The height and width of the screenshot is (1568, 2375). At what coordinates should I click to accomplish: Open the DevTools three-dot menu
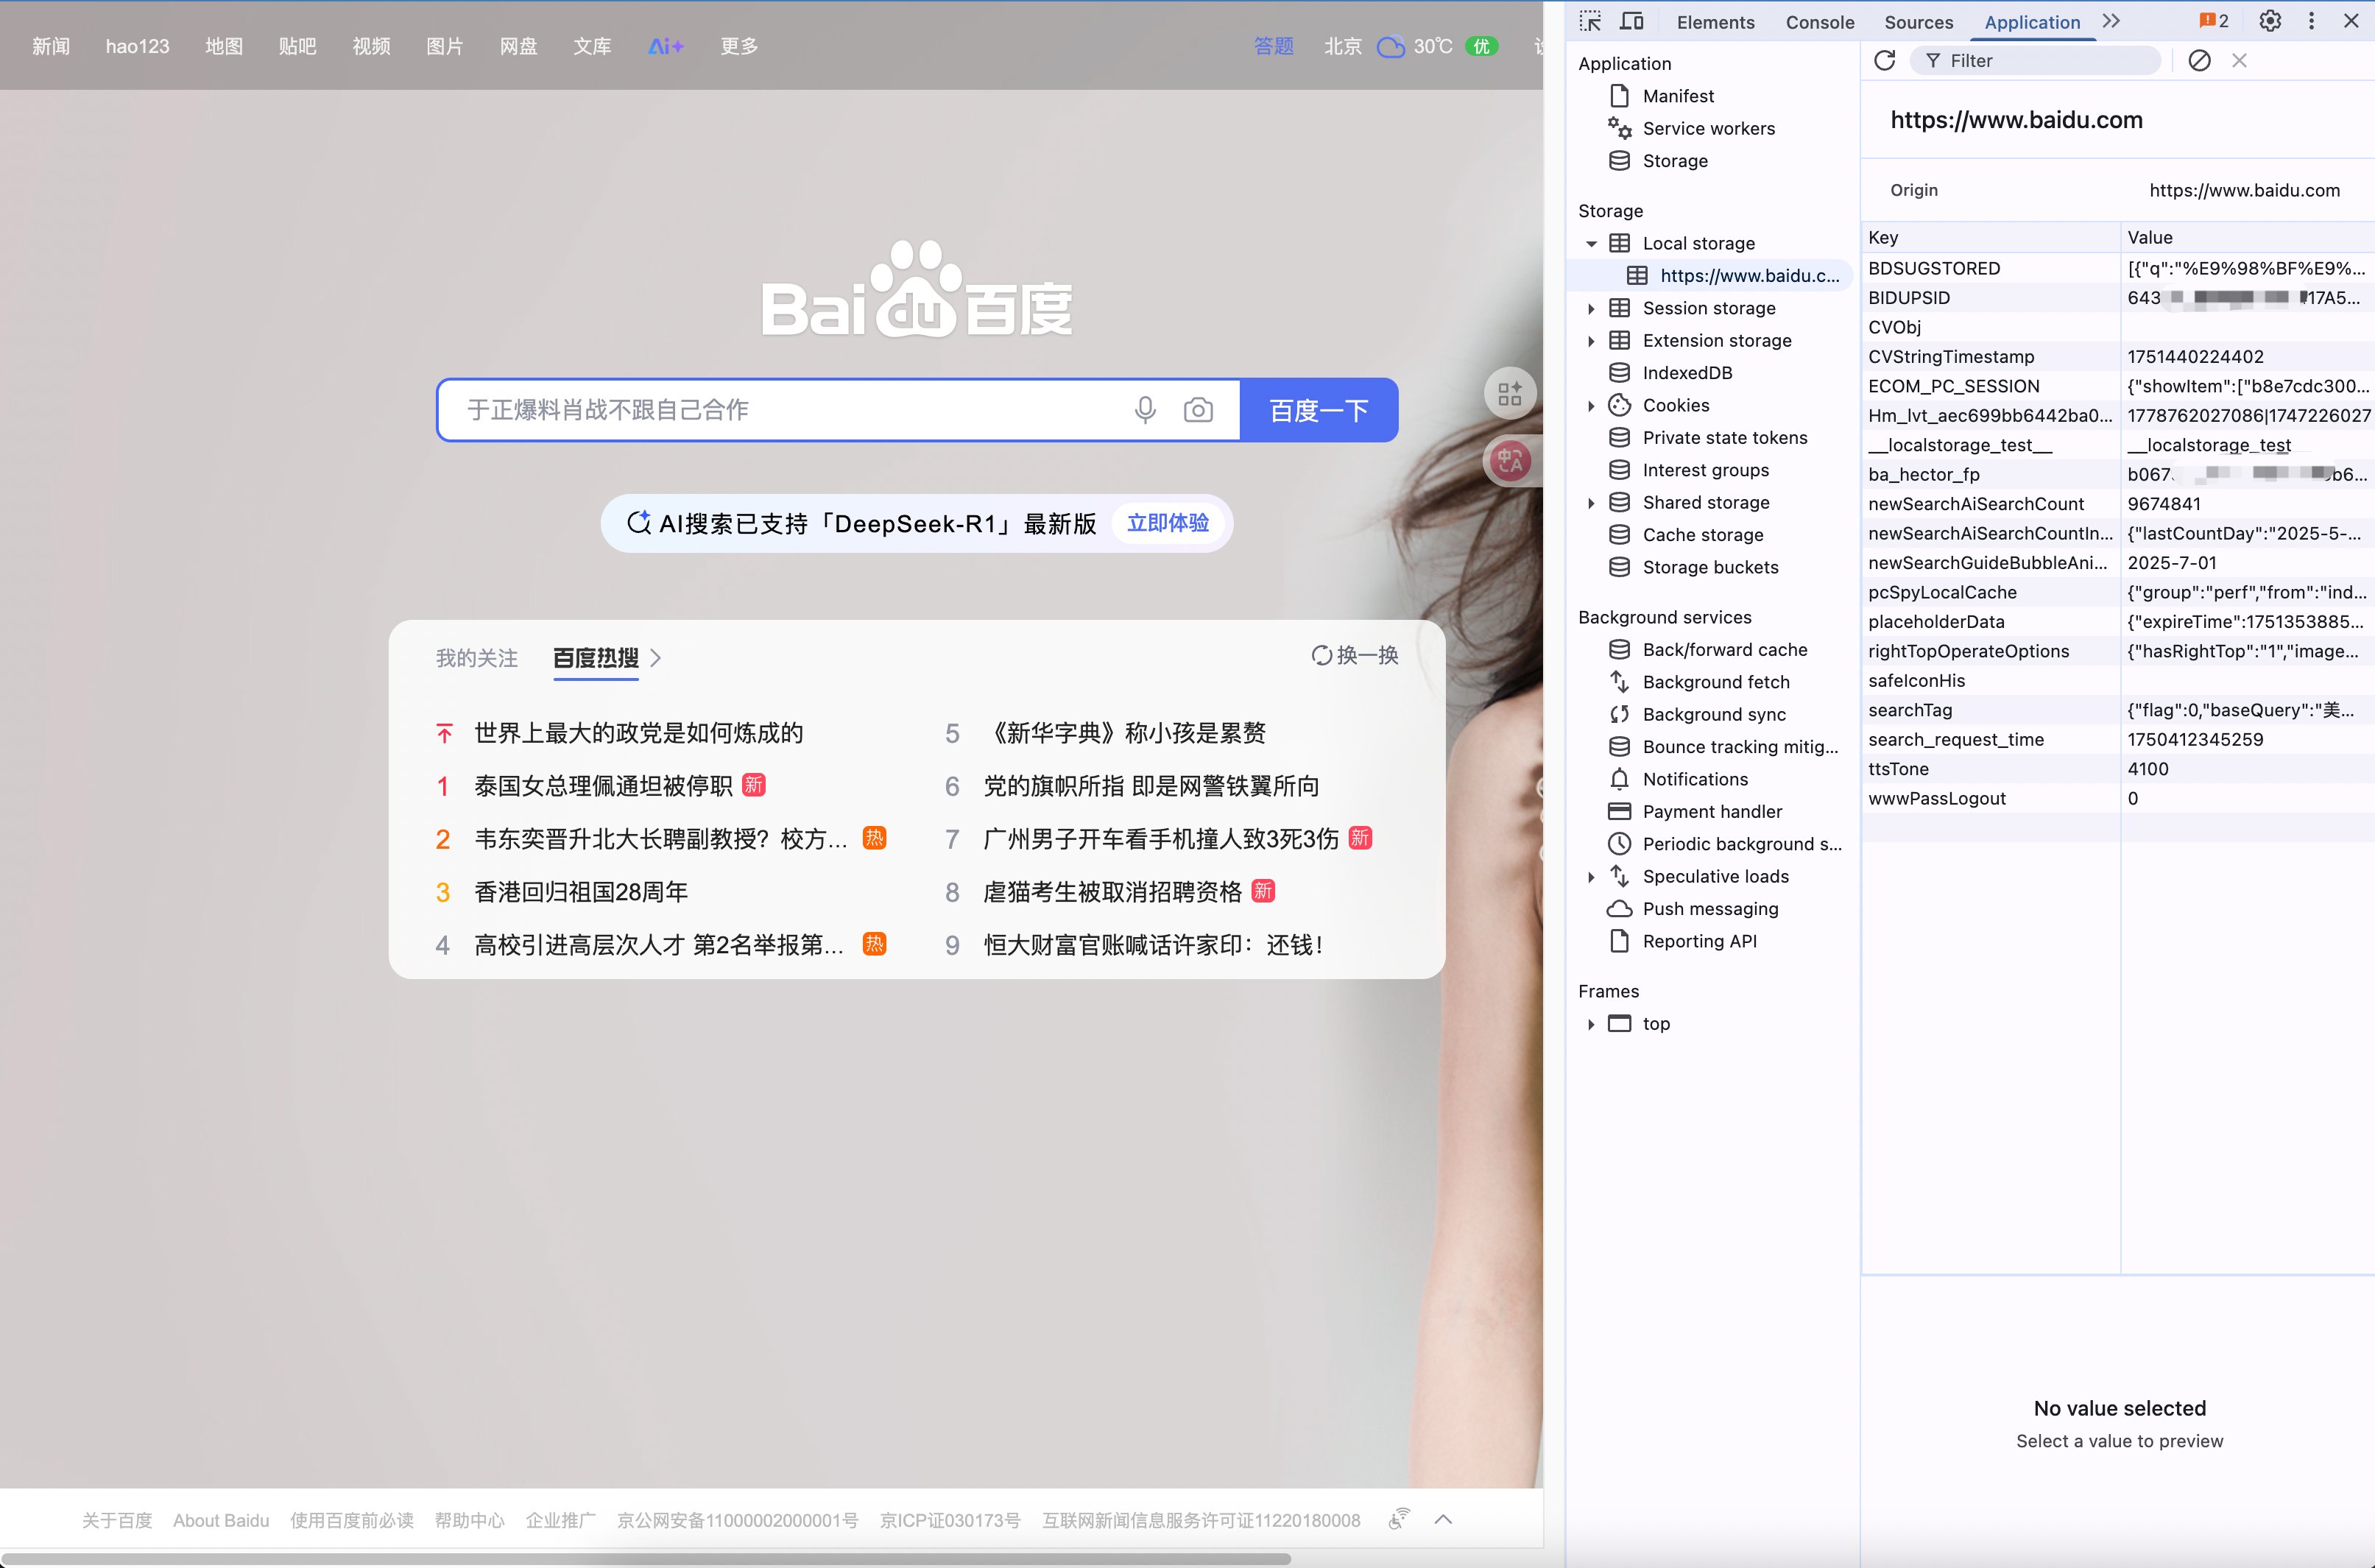(x=2311, y=21)
